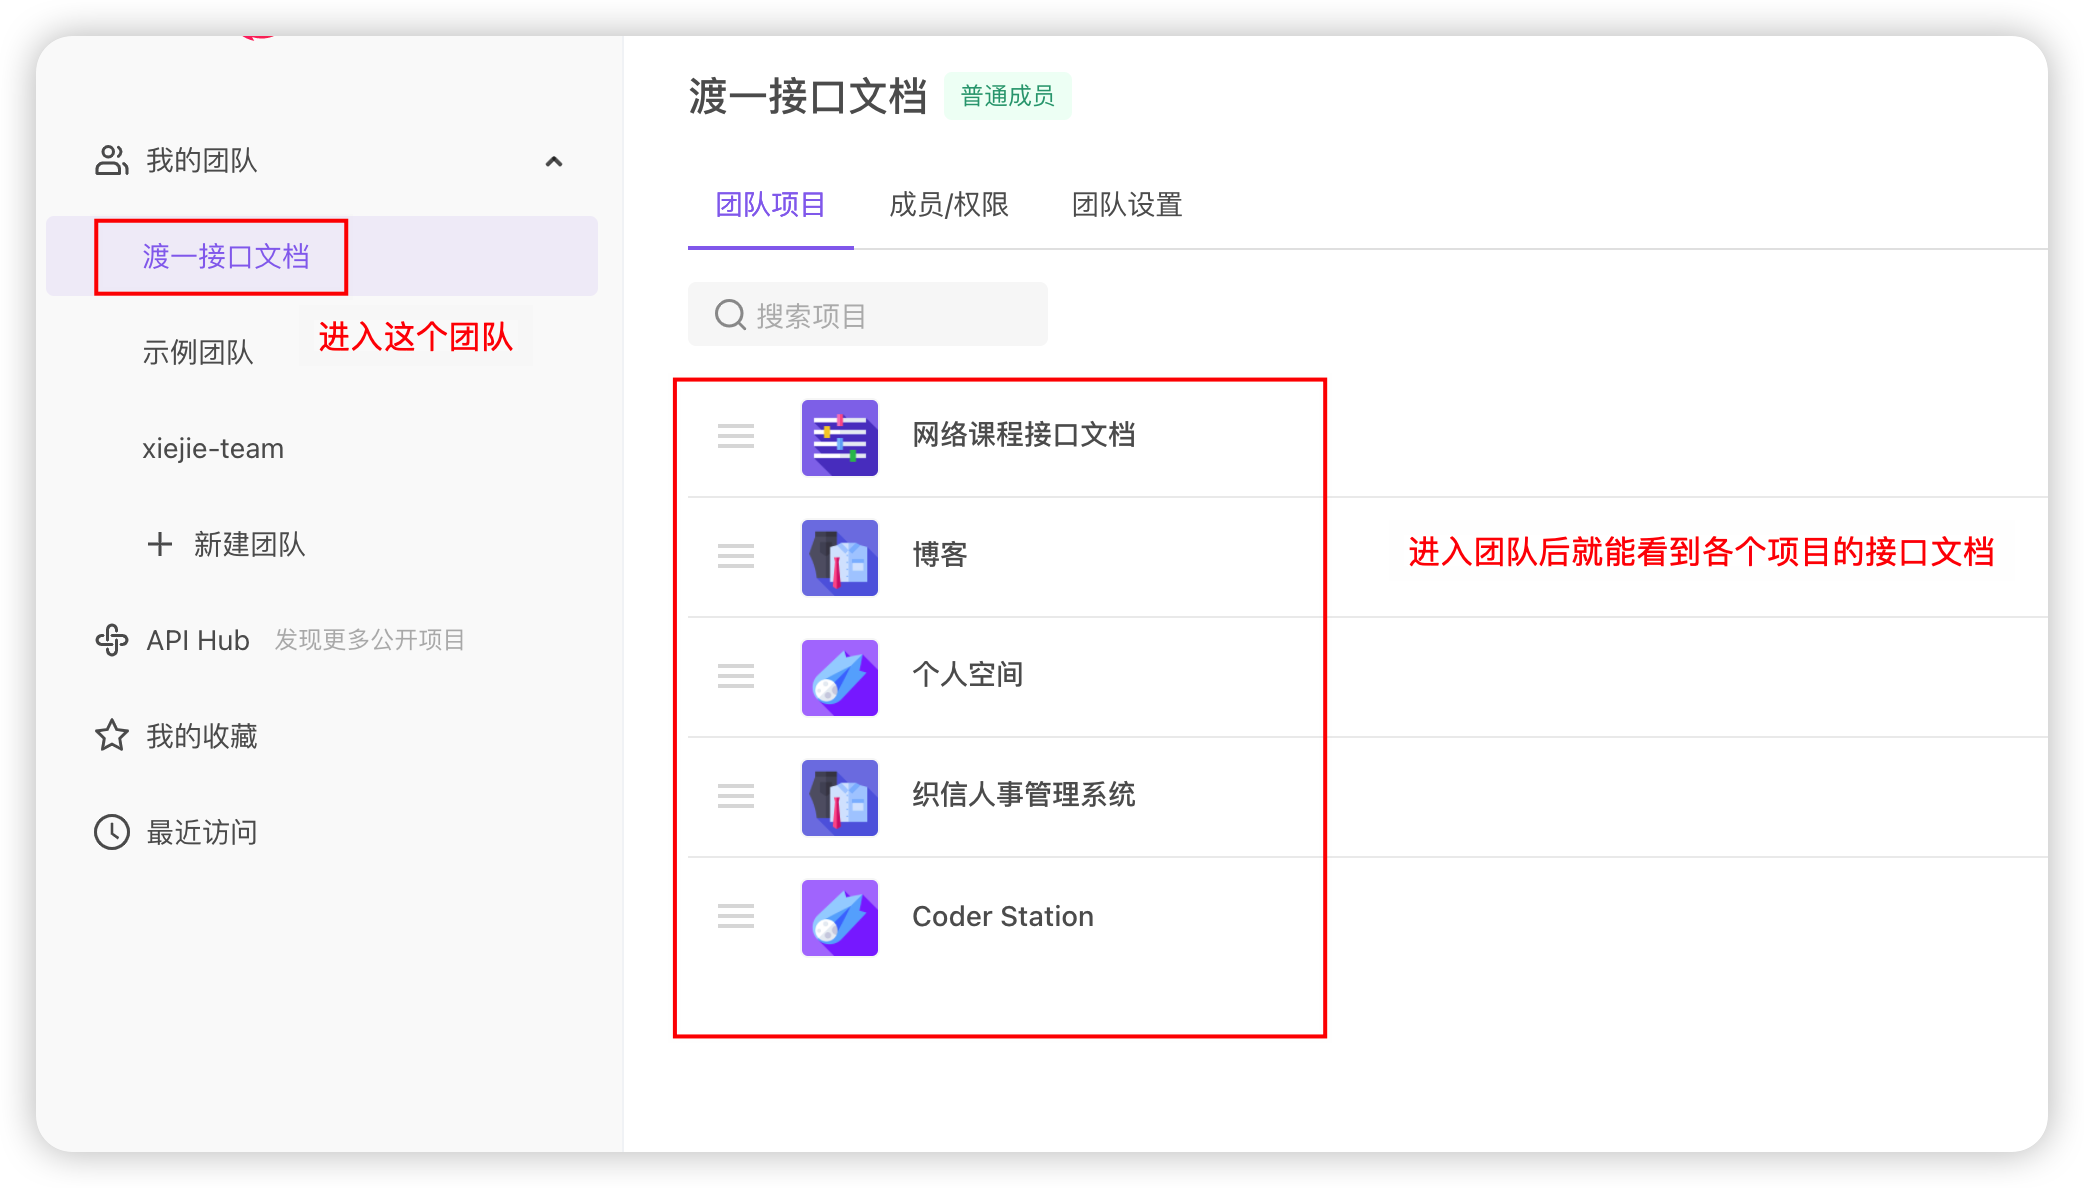Click drag handle of 网络课程接口文档 row
This screenshot has width=2084, height=1188.
tap(736, 436)
